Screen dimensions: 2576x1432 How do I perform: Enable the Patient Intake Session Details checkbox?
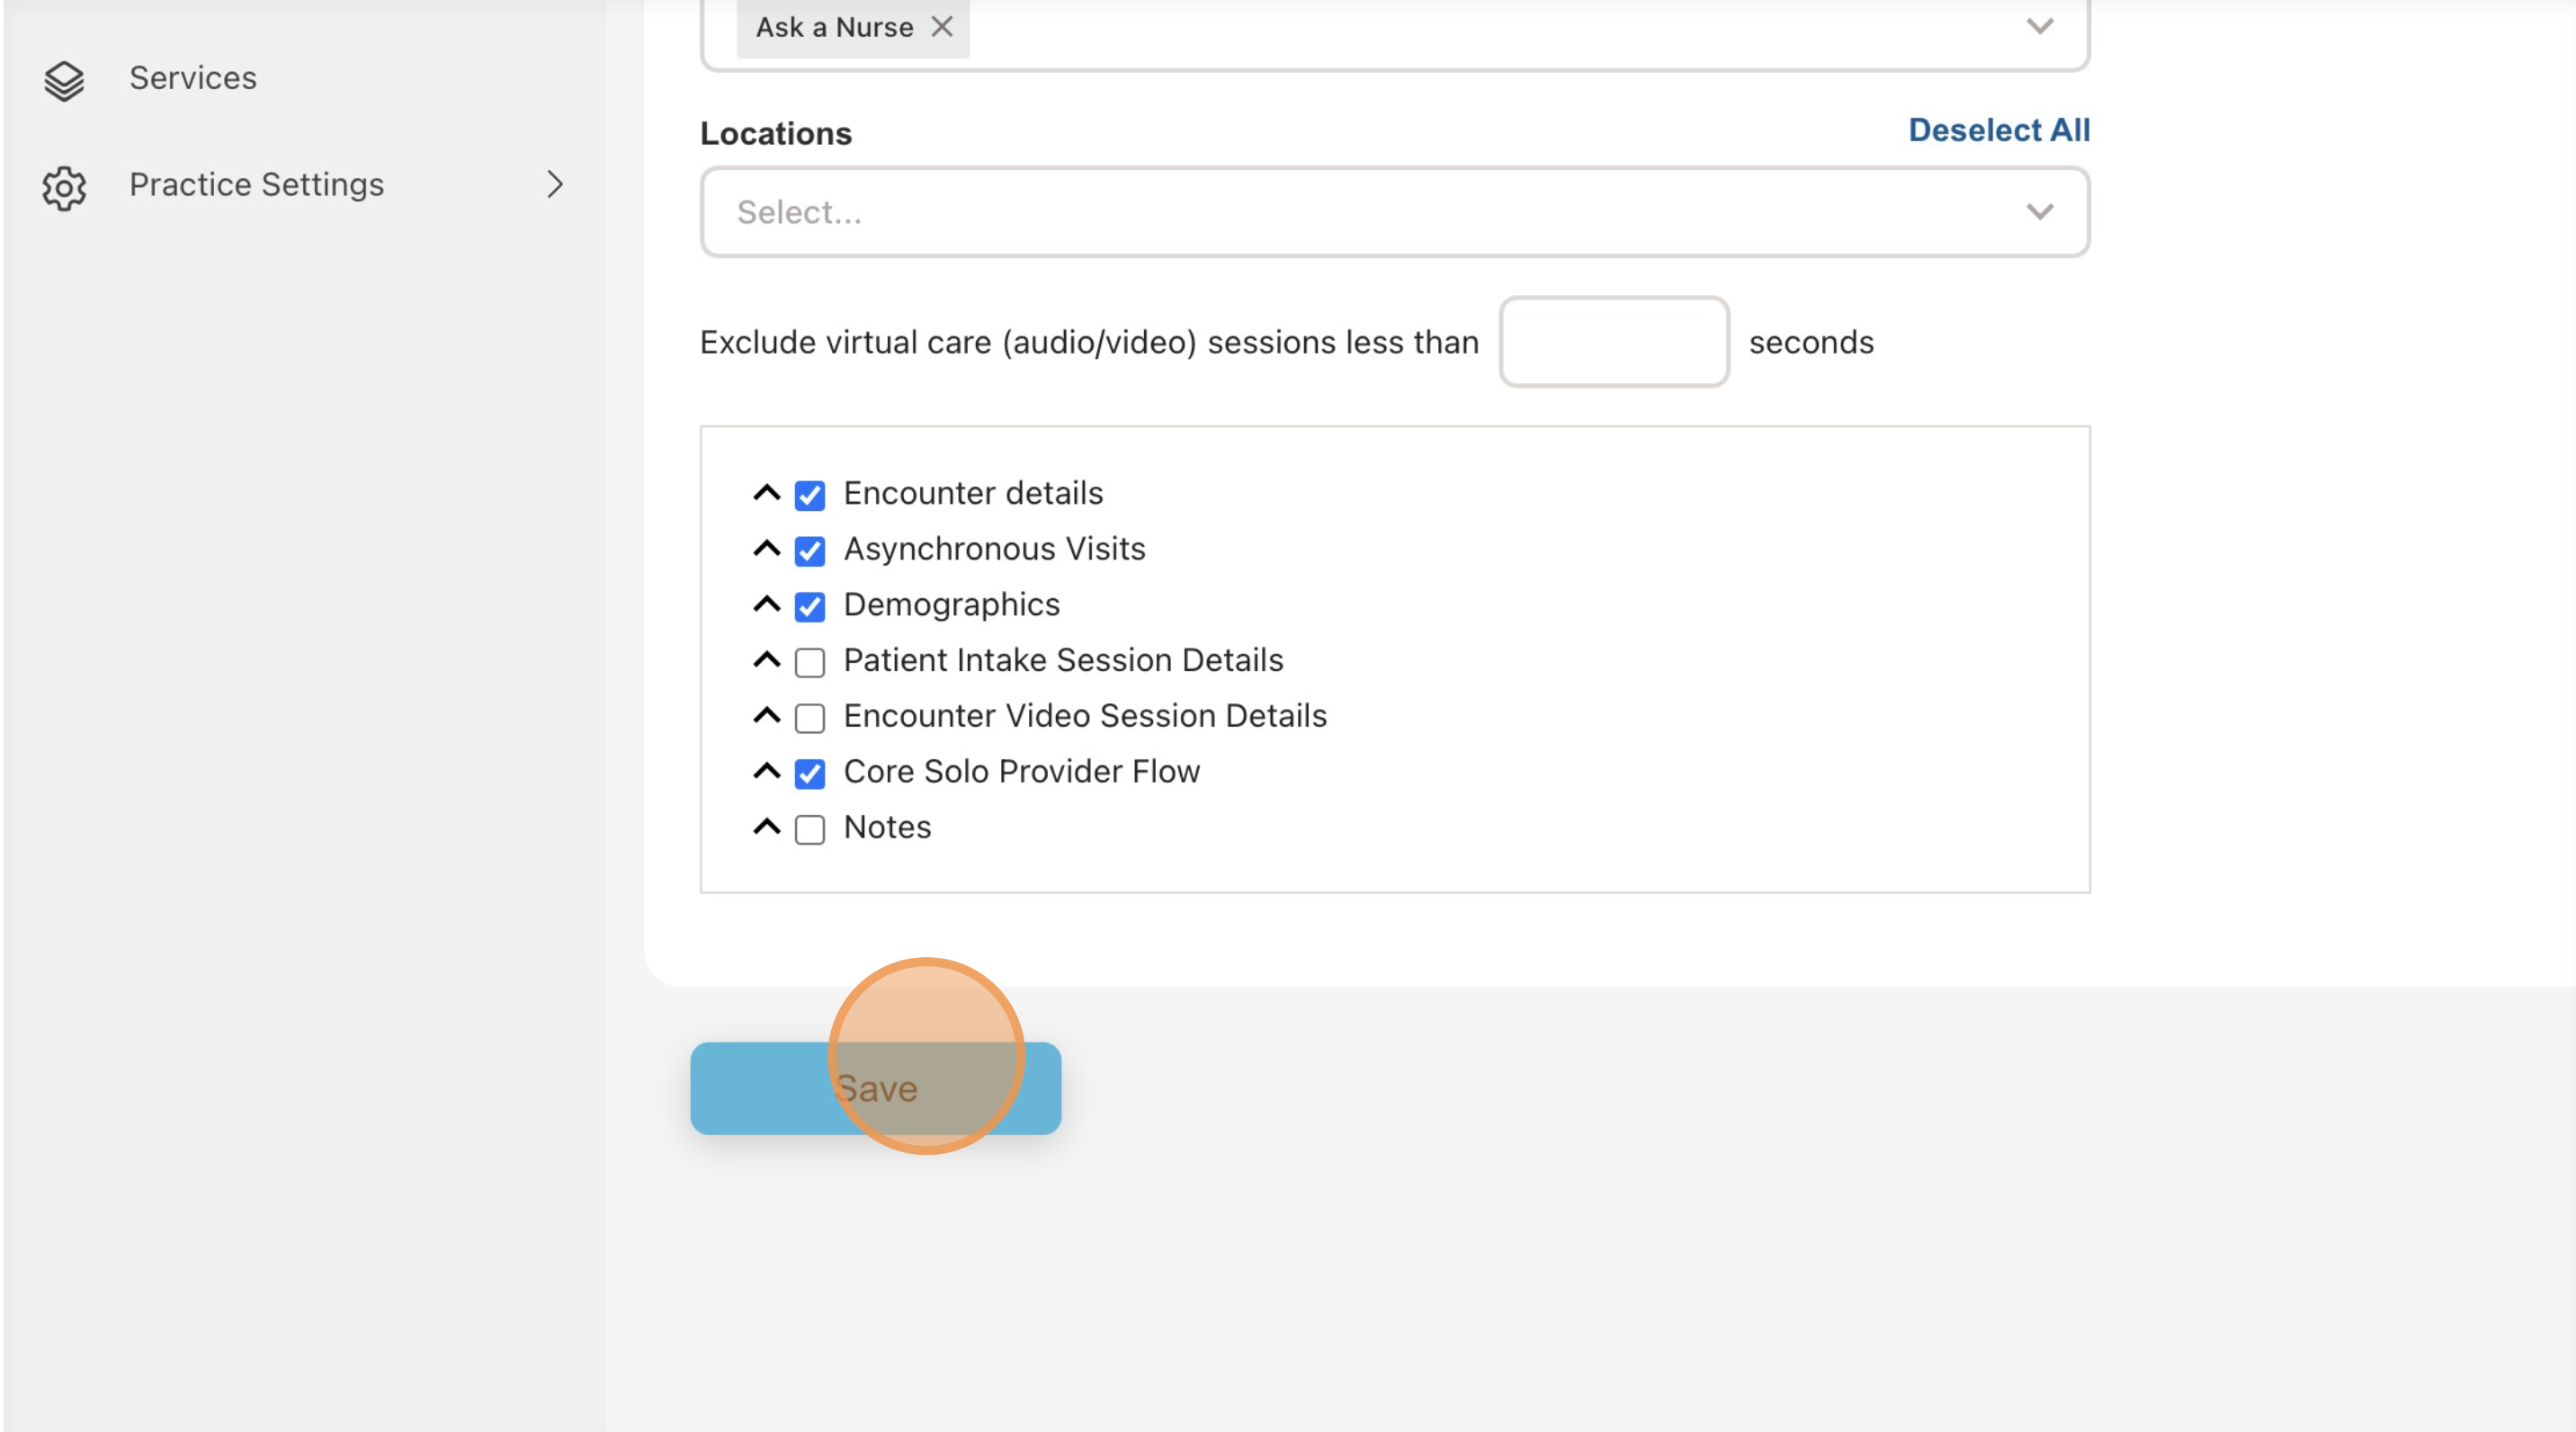coord(809,662)
